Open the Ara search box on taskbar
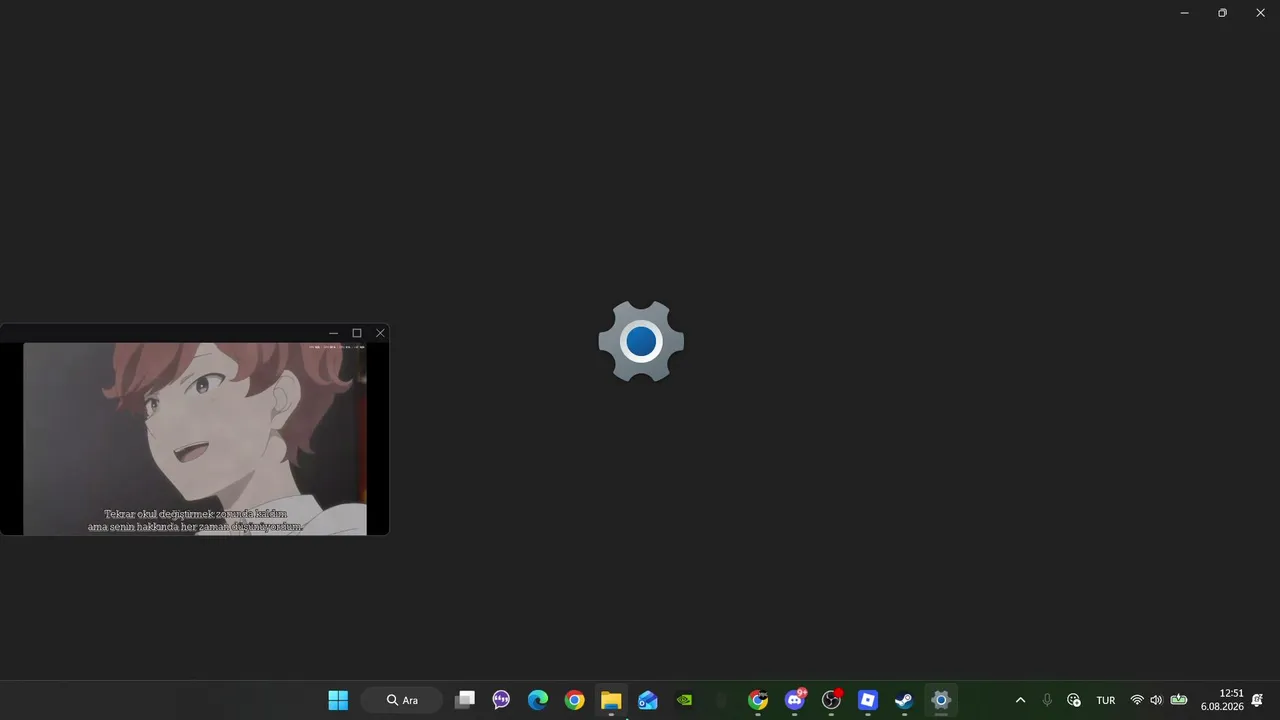This screenshot has height=720, width=1280. [402, 700]
